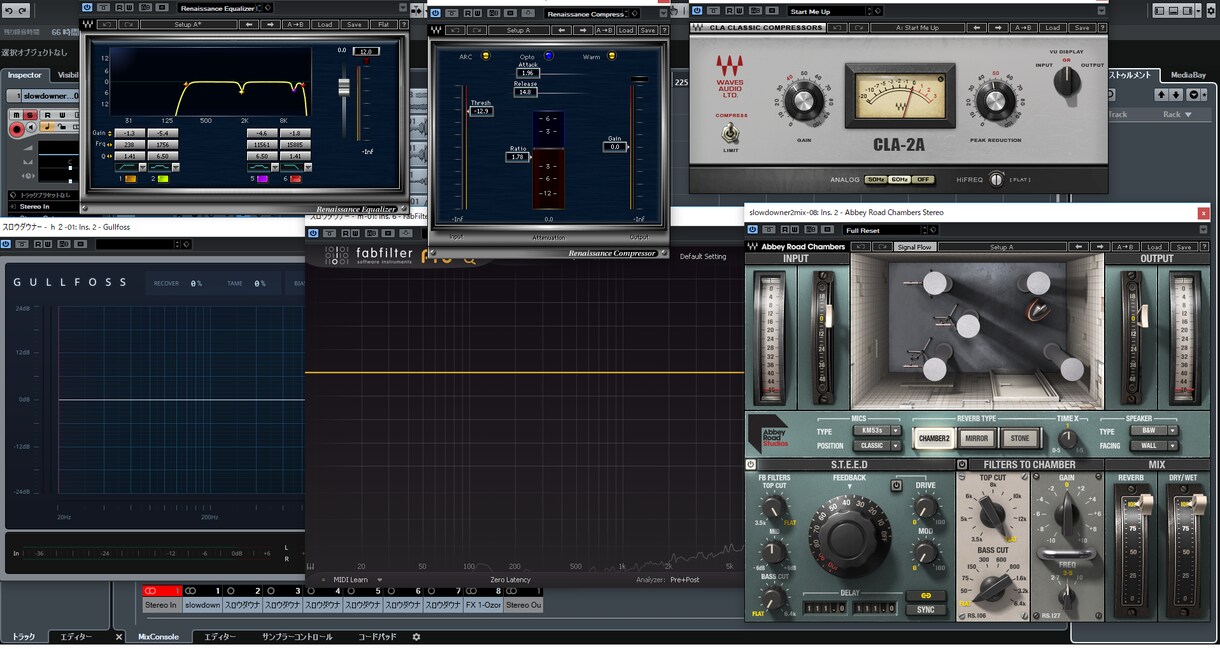Click the link icon above SYNC button
The height and width of the screenshot is (649, 1220).
point(926,595)
